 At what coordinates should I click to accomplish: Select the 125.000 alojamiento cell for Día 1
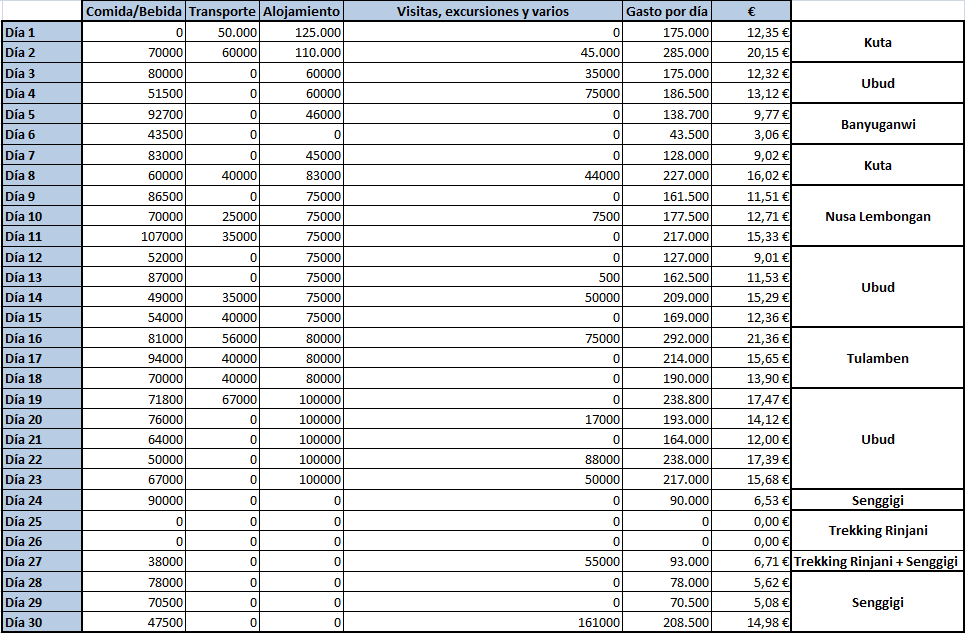[302, 32]
